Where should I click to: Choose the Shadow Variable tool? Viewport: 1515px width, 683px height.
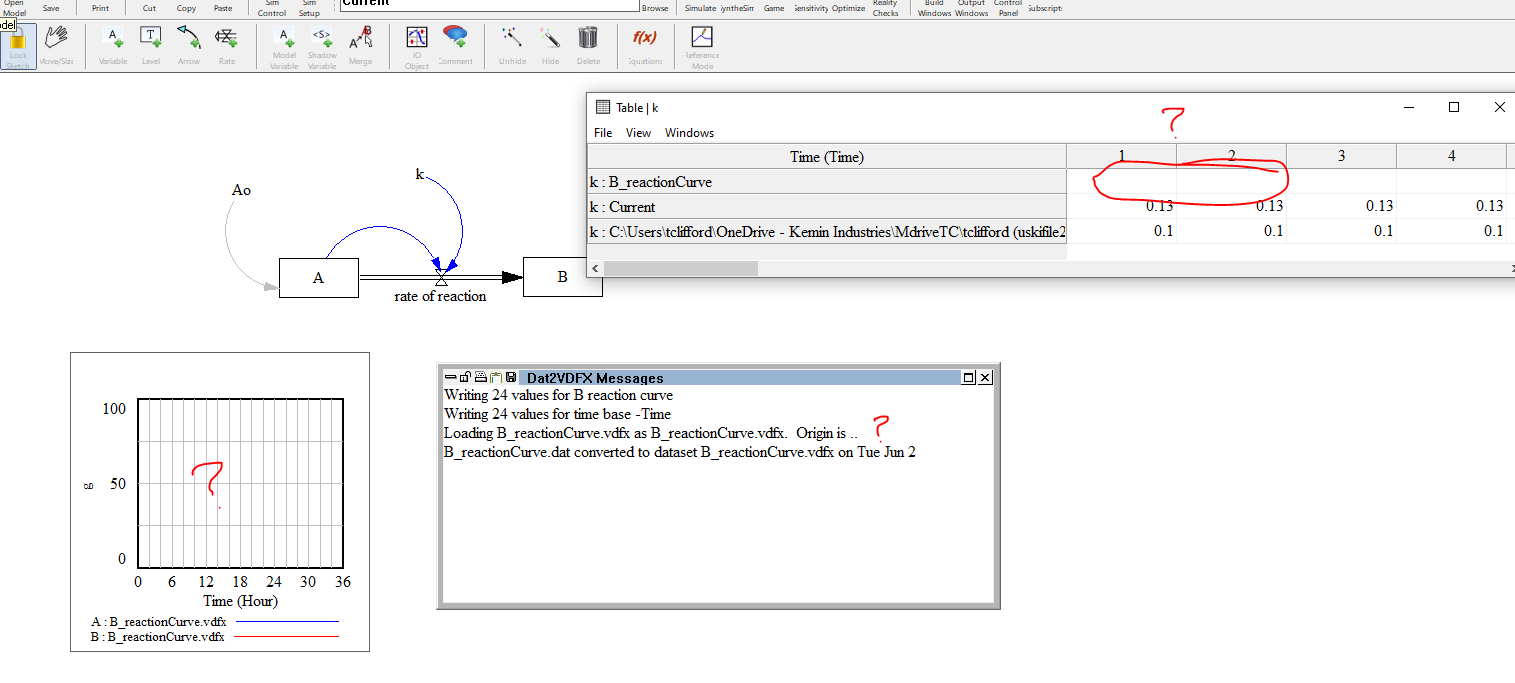pos(322,47)
